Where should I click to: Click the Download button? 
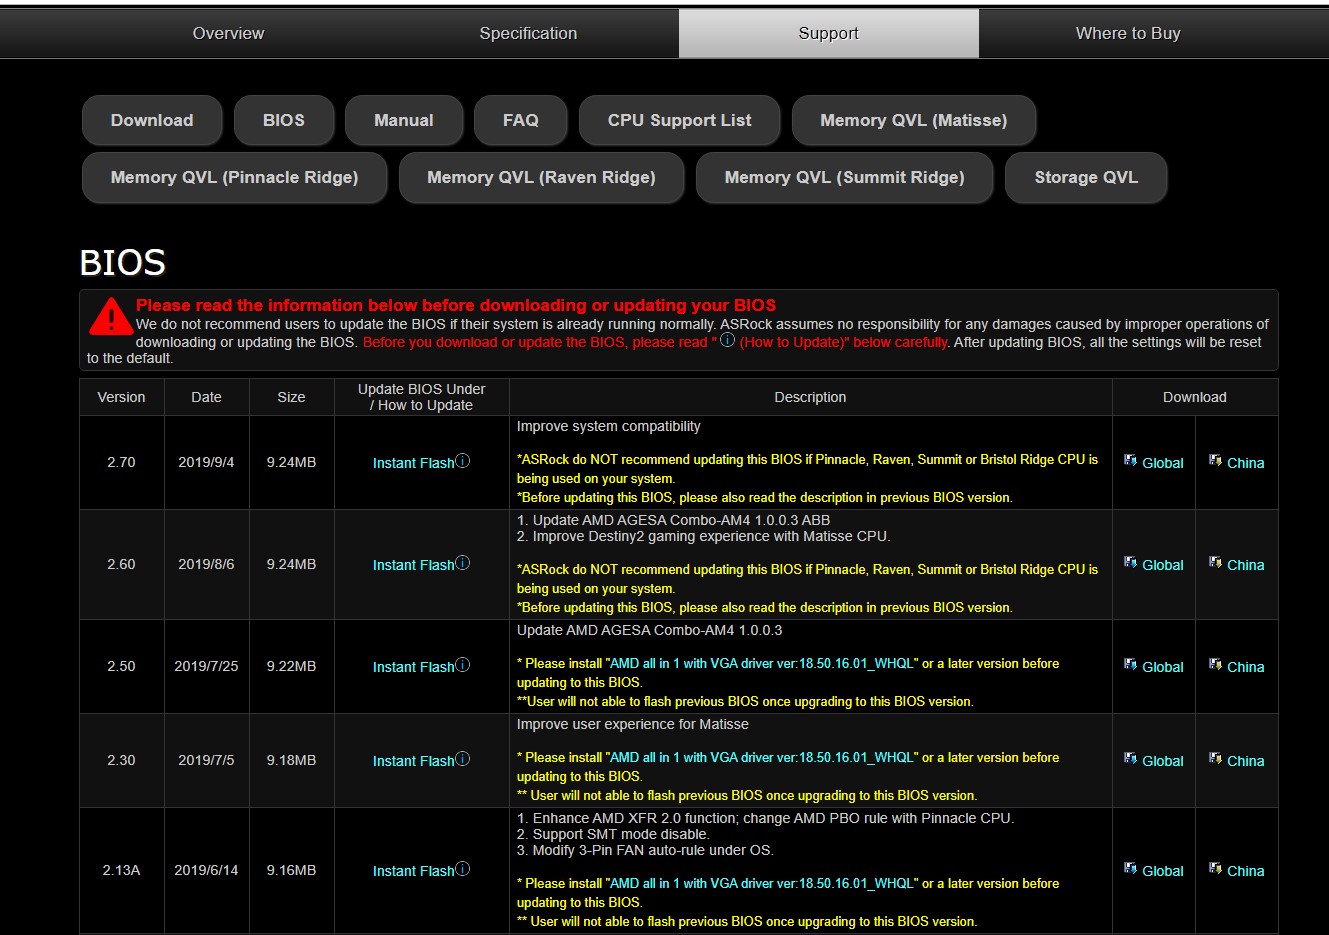tap(152, 120)
